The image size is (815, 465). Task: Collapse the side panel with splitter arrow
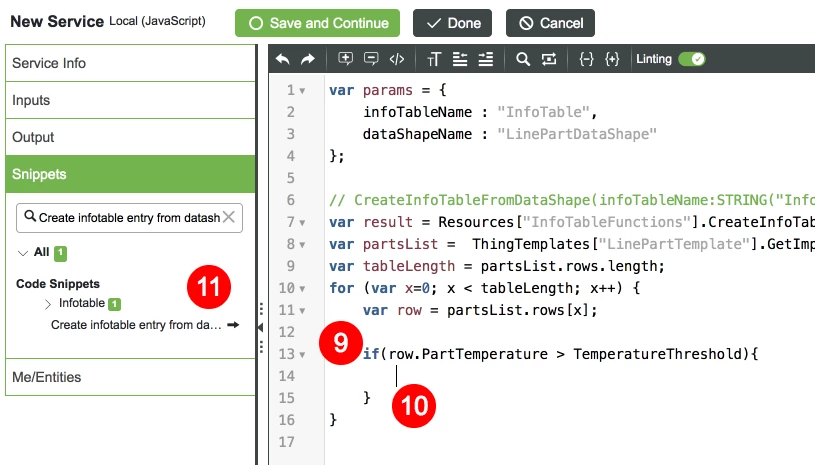click(260, 327)
